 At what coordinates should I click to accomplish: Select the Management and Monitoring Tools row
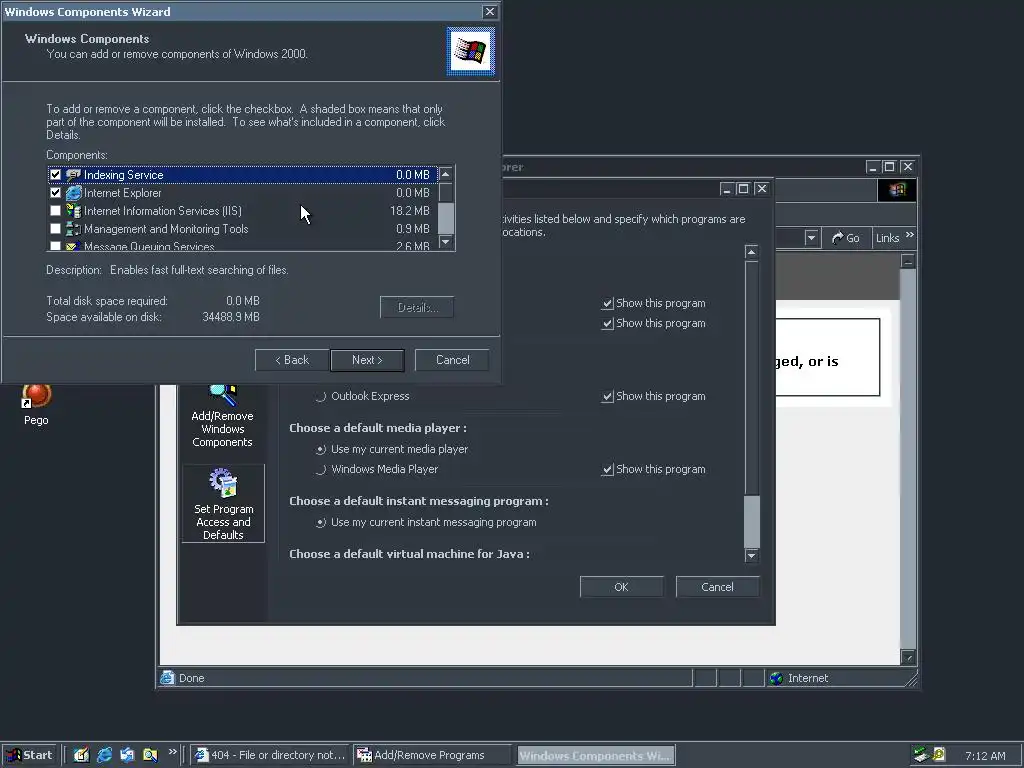243,229
